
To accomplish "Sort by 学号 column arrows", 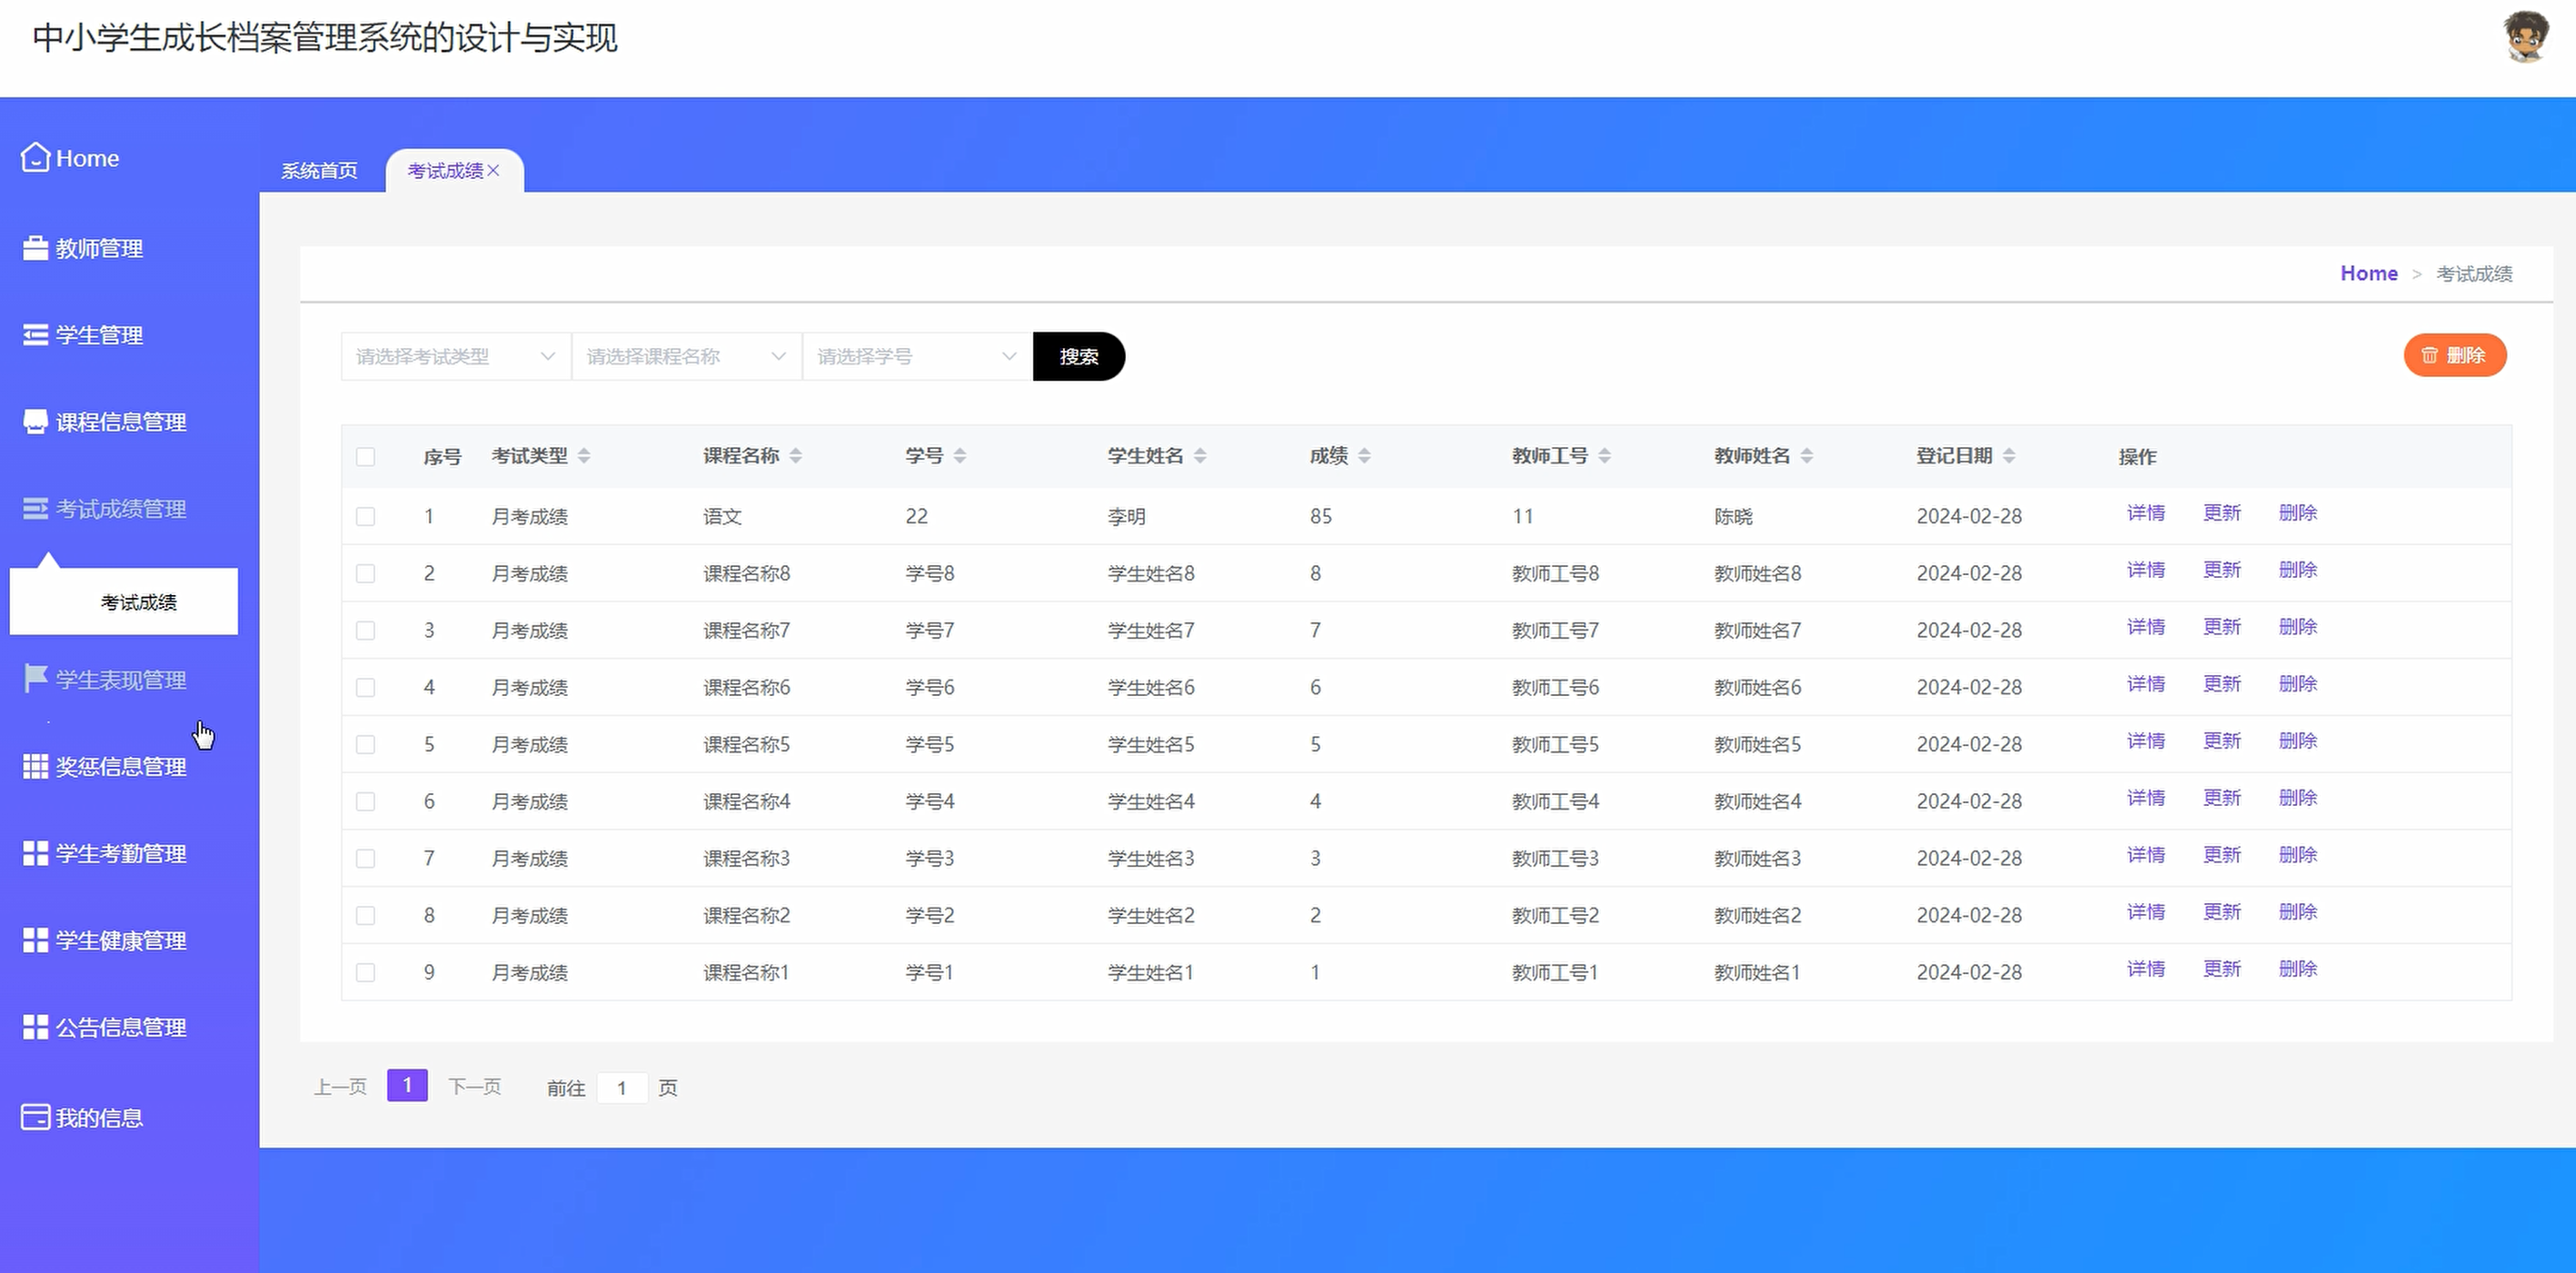I will pos(960,456).
